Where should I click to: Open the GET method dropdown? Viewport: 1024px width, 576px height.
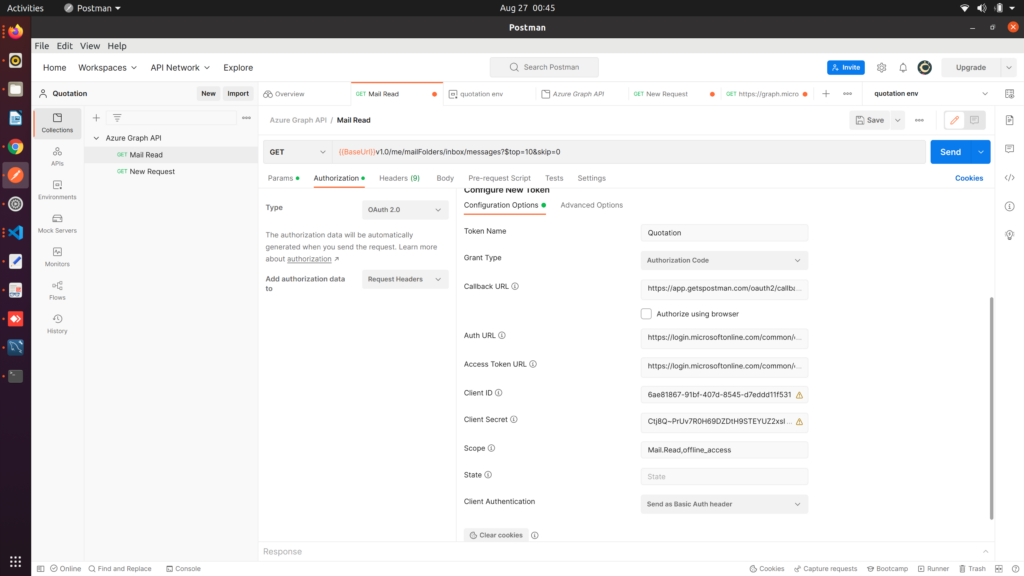pos(297,152)
